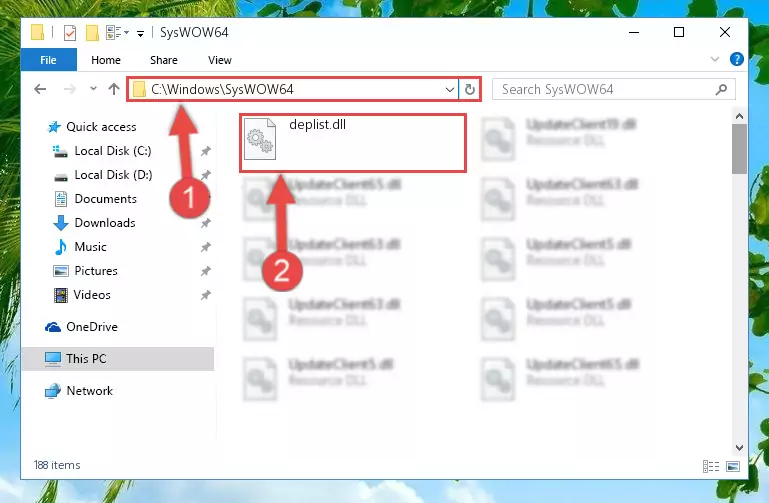Viewport: 769px width, 503px height.
Task: Go back with the Back arrow
Action: click(40, 89)
